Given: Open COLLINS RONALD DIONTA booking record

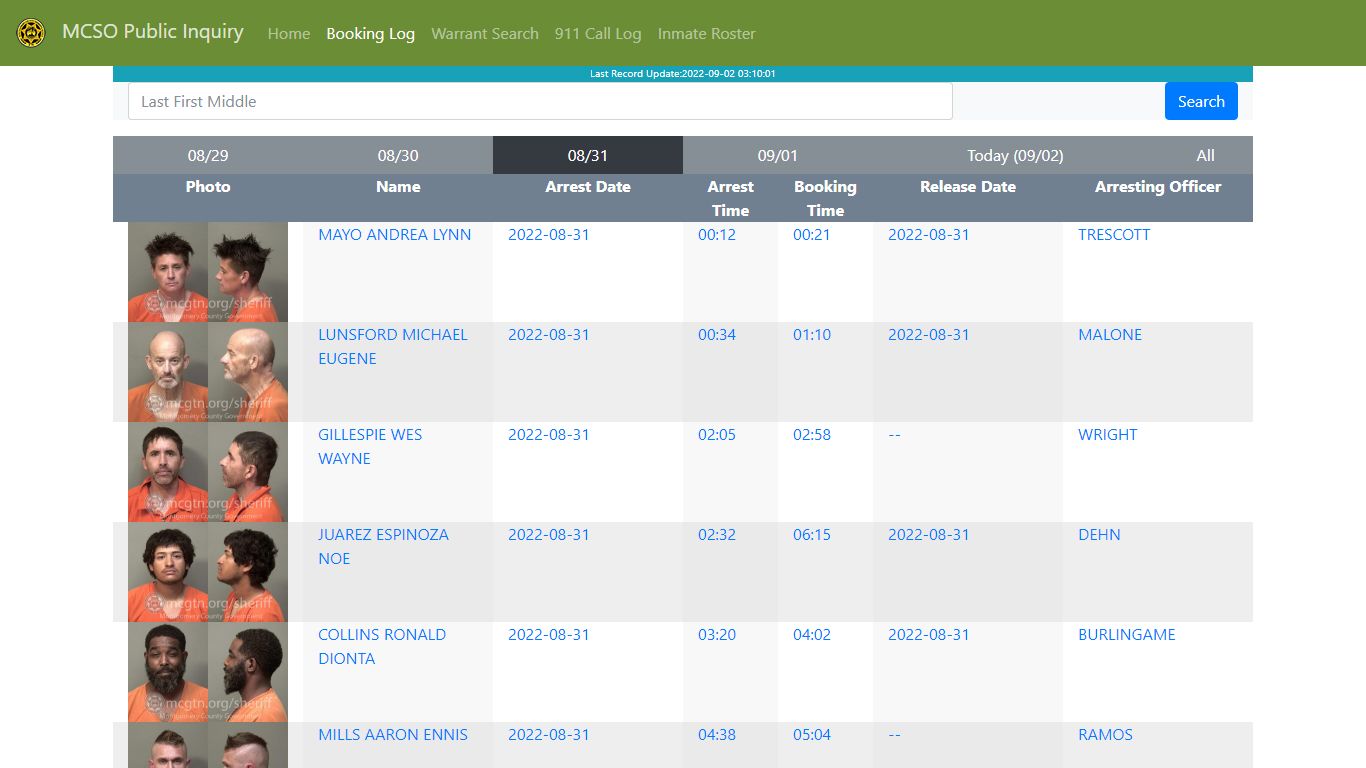Looking at the screenshot, I should point(382,646).
